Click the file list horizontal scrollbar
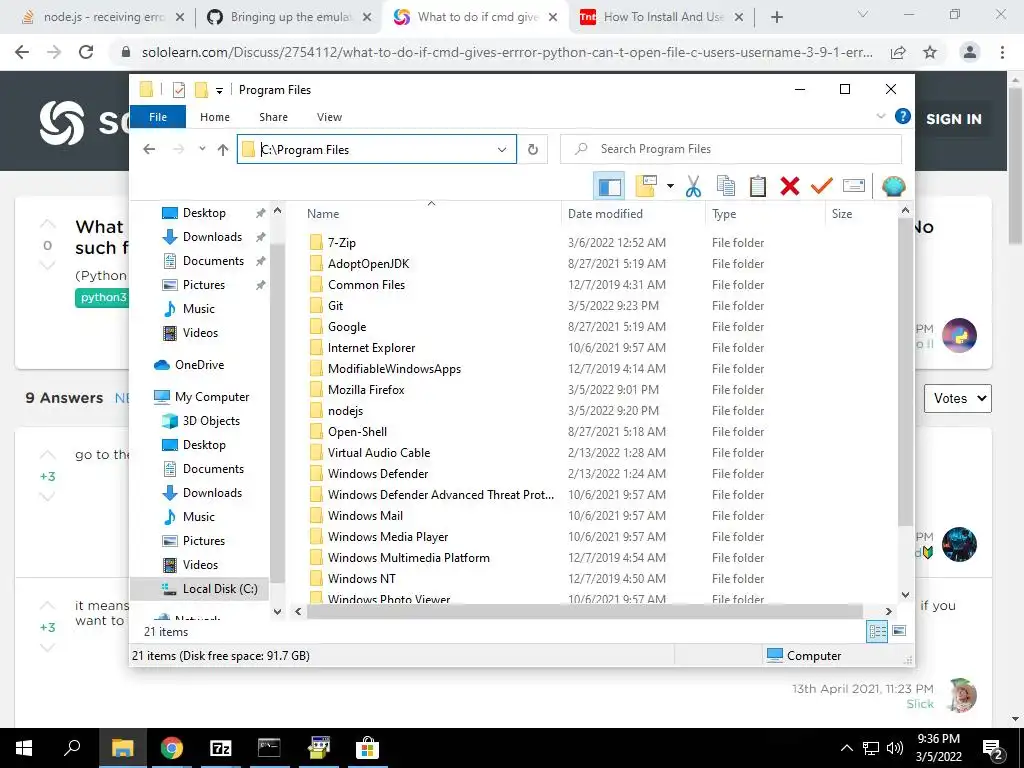Viewport: 1024px width, 768px height. pyautogui.click(x=585, y=612)
